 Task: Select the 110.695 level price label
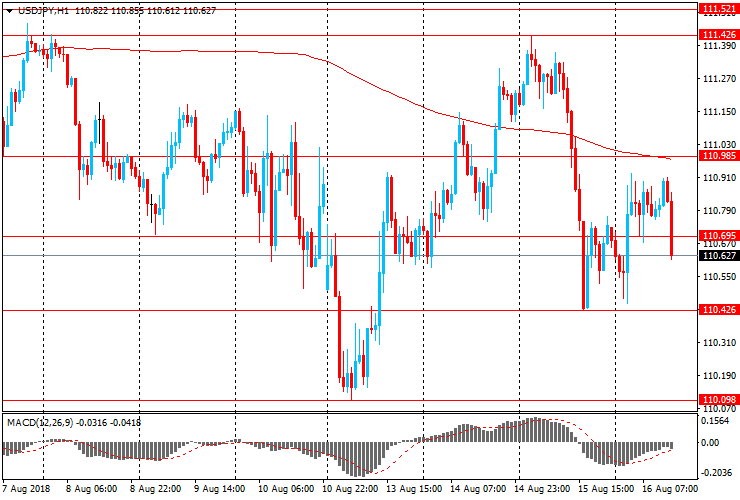[x=719, y=236]
